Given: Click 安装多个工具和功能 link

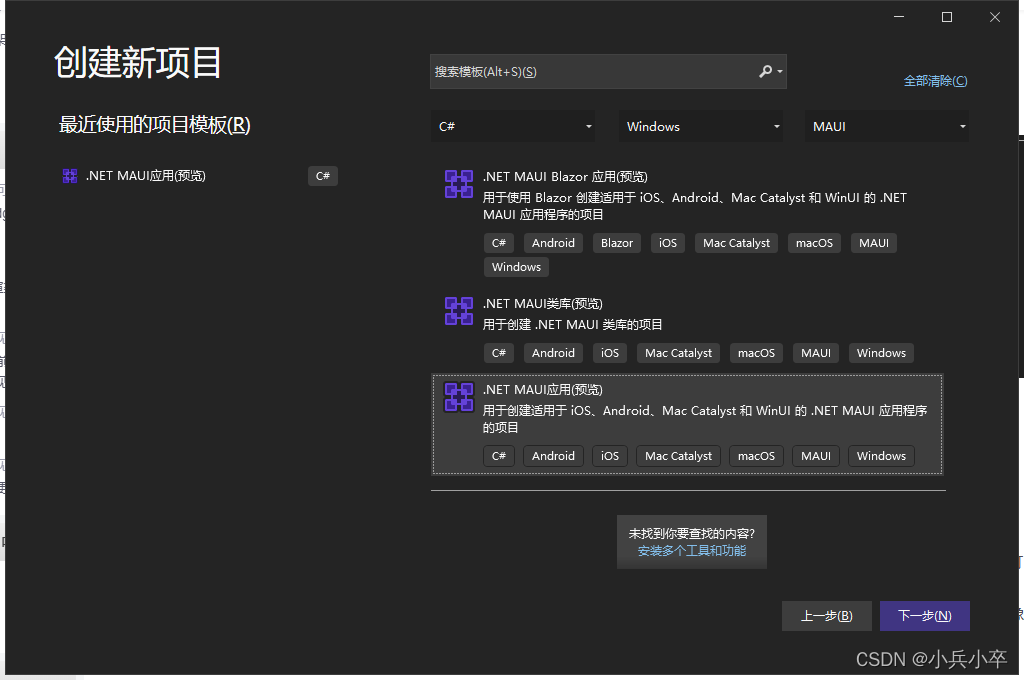Looking at the screenshot, I should point(691,550).
